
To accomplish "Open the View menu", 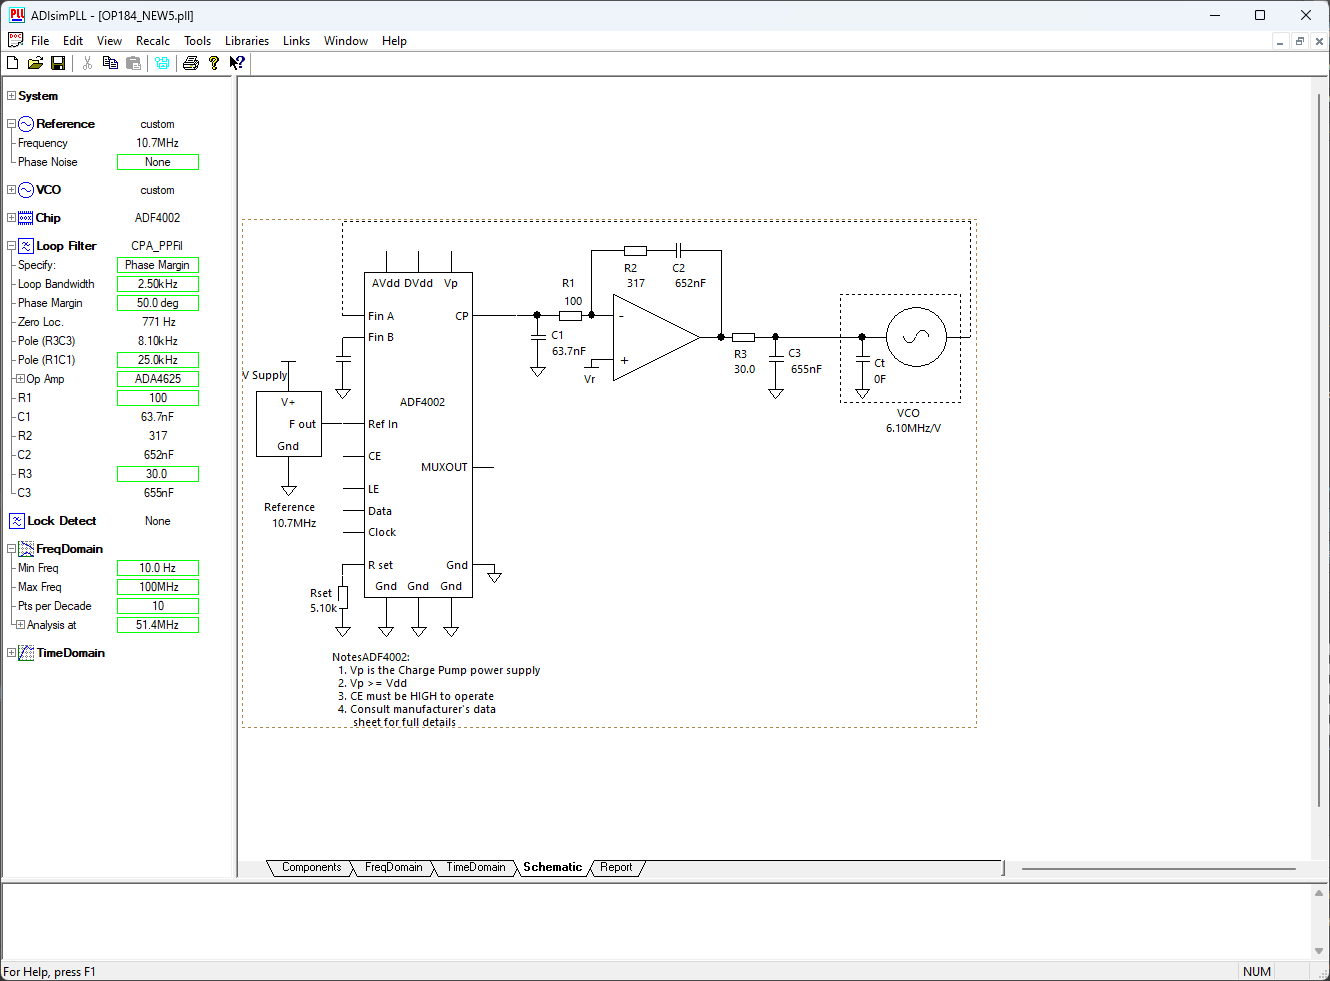I will click(x=109, y=41).
